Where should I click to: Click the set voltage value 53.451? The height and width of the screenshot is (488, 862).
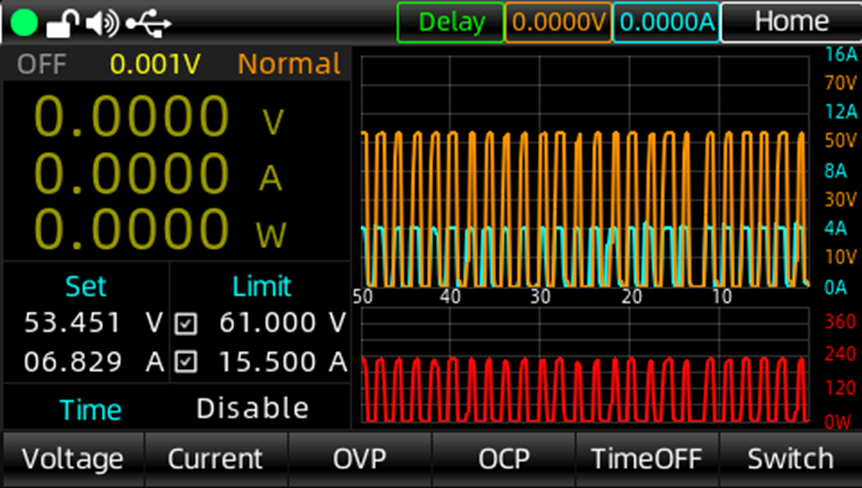[73, 323]
